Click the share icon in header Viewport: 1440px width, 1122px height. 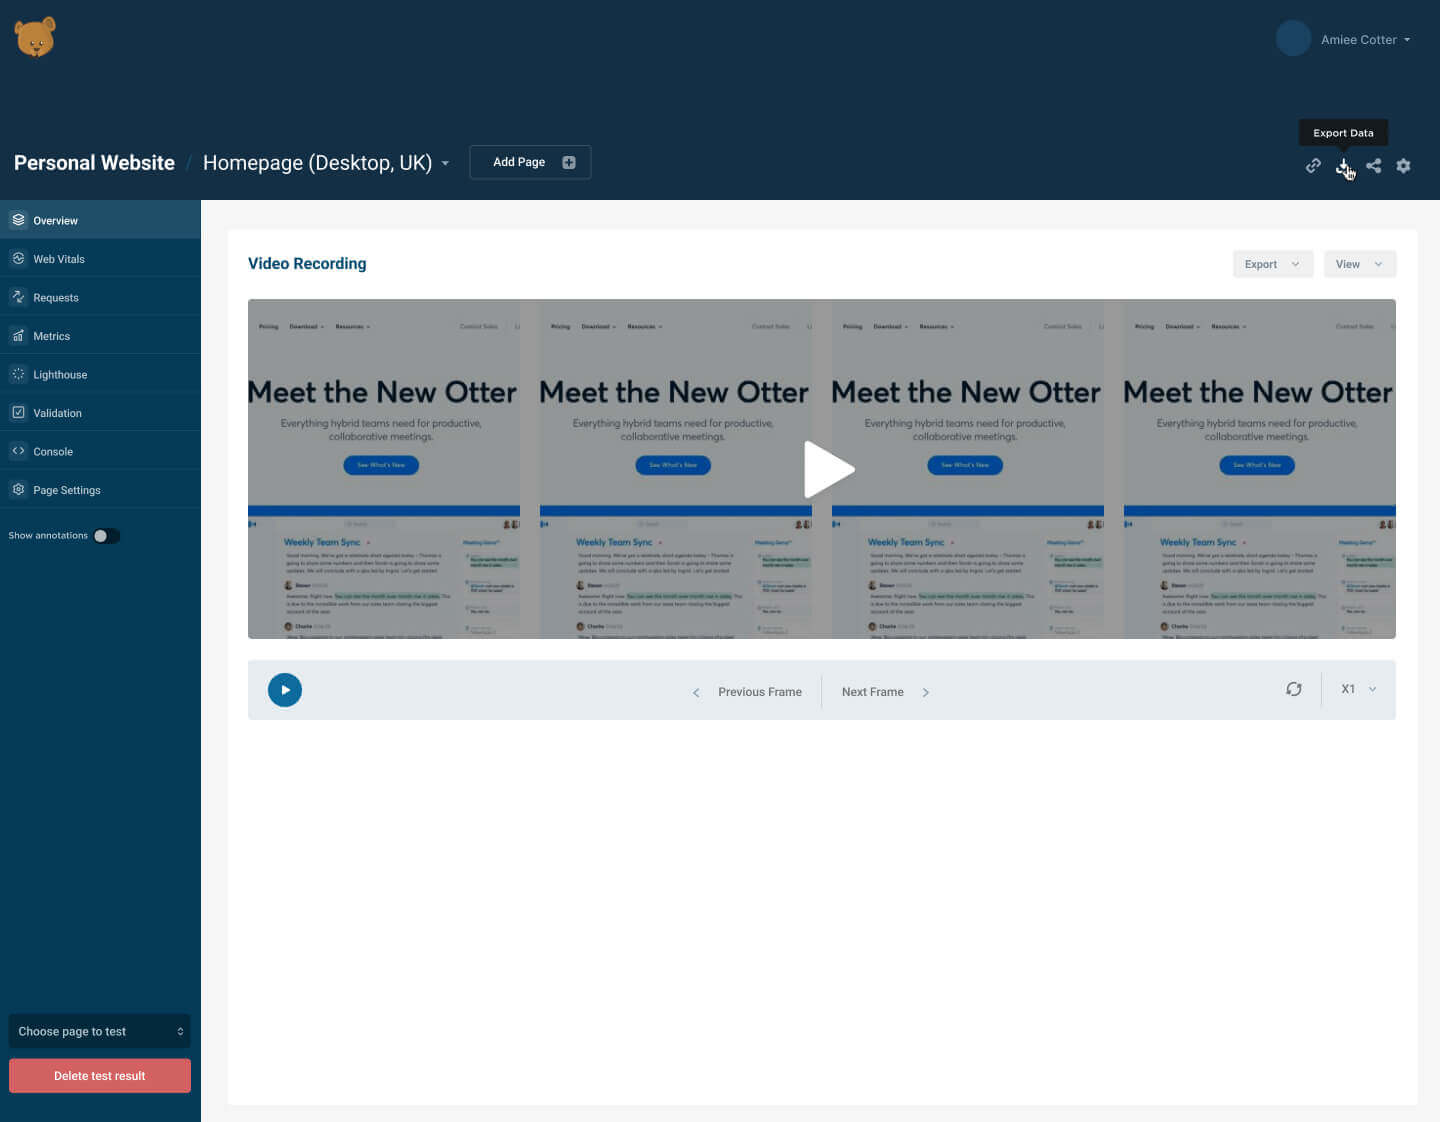click(x=1374, y=166)
